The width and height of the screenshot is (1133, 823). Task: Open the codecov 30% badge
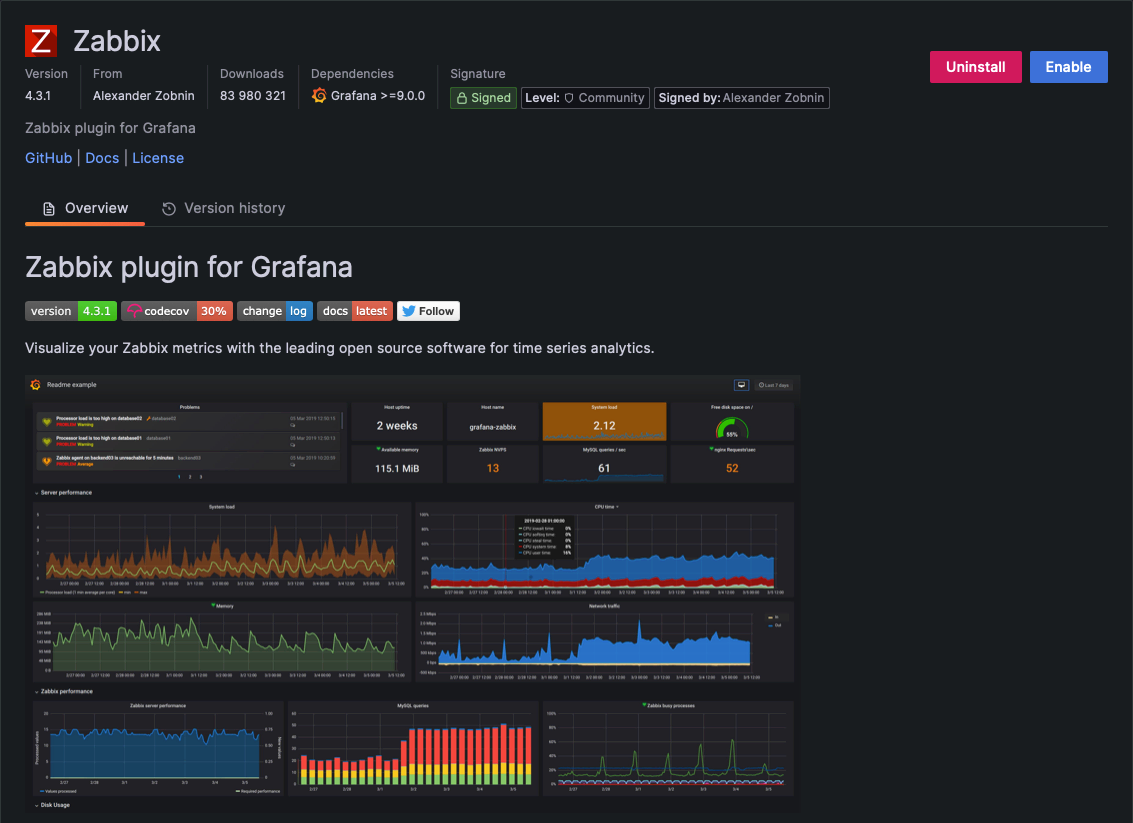pyautogui.click(x=177, y=311)
